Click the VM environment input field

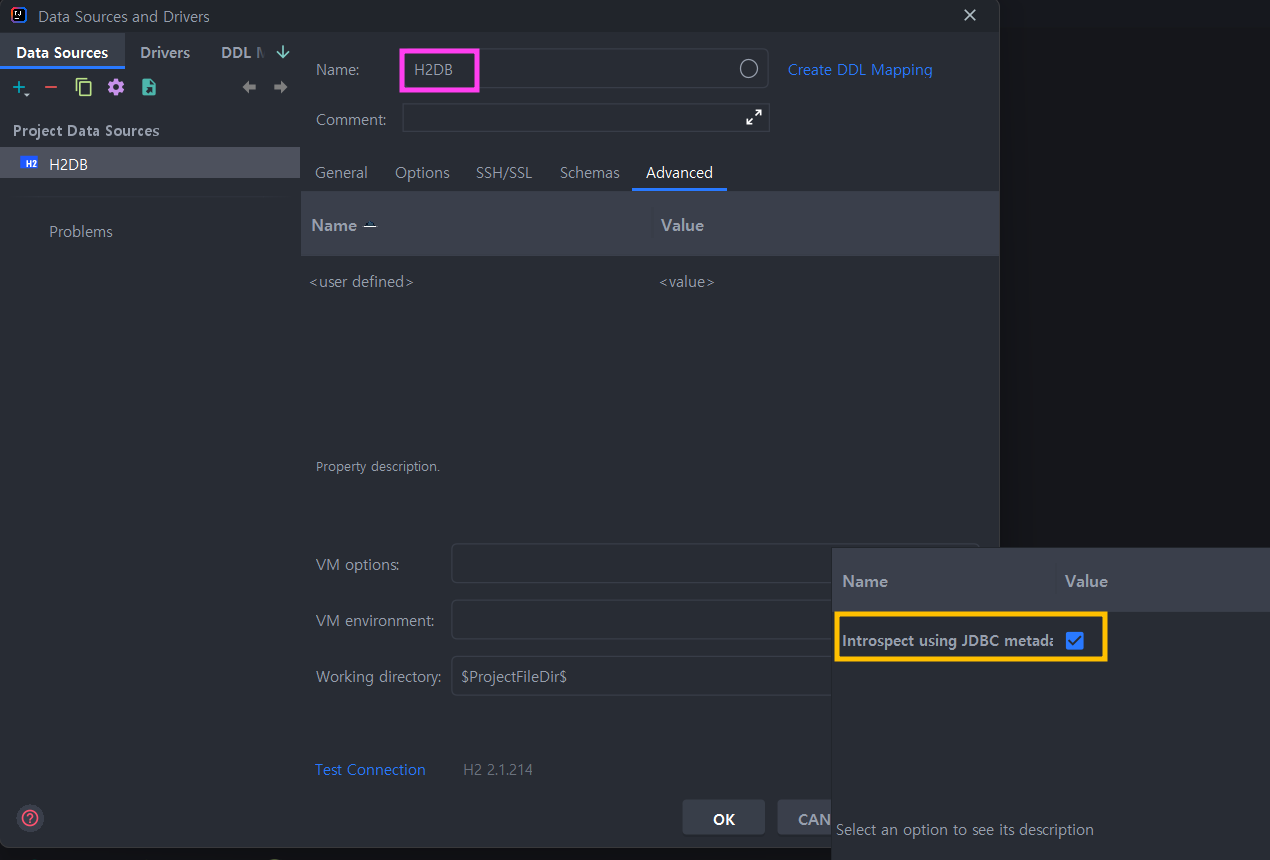[x=642, y=620]
